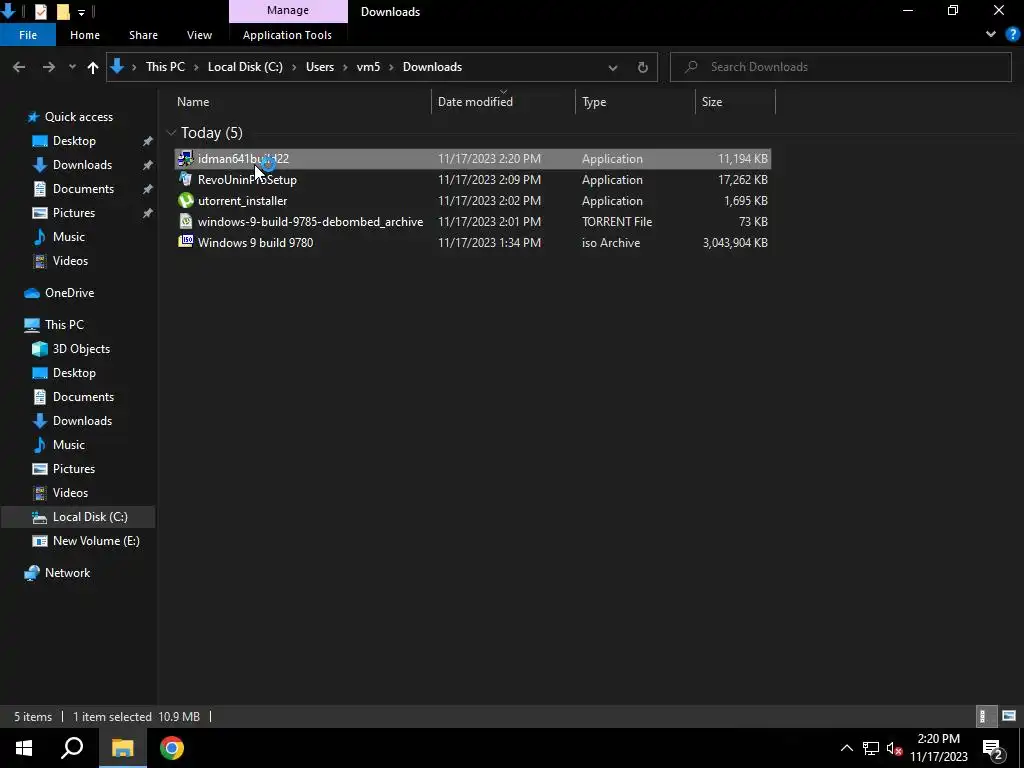The width and height of the screenshot is (1024, 768).
Task: Open the Application Tools tab
Action: pyautogui.click(x=287, y=35)
